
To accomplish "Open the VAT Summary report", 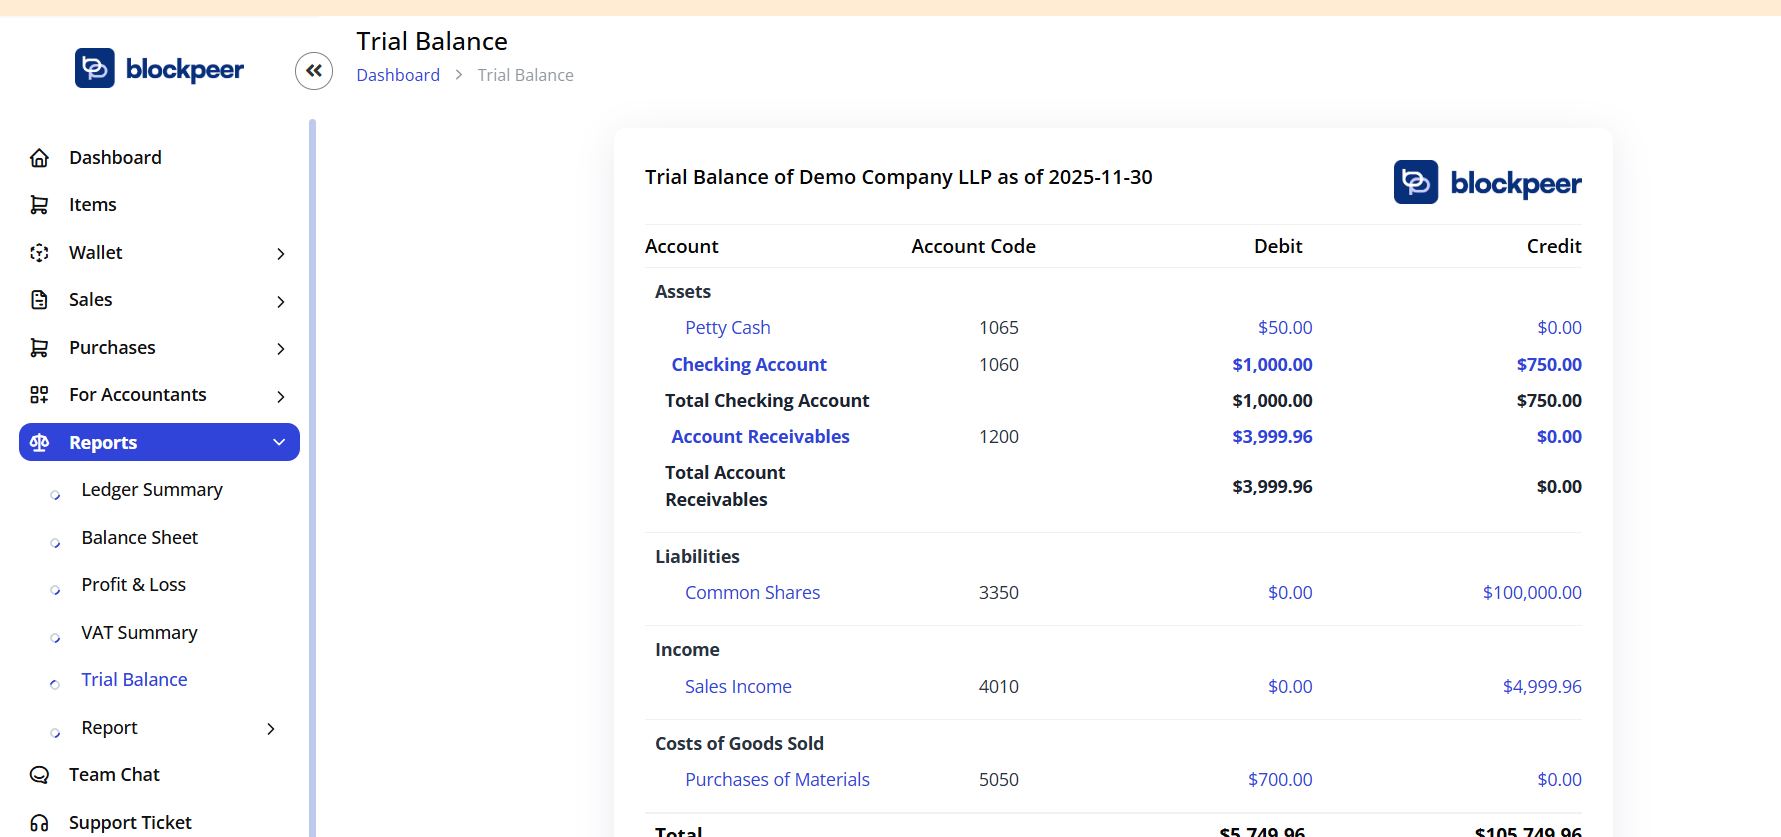I will pyautogui.click(x=139, y=633).
